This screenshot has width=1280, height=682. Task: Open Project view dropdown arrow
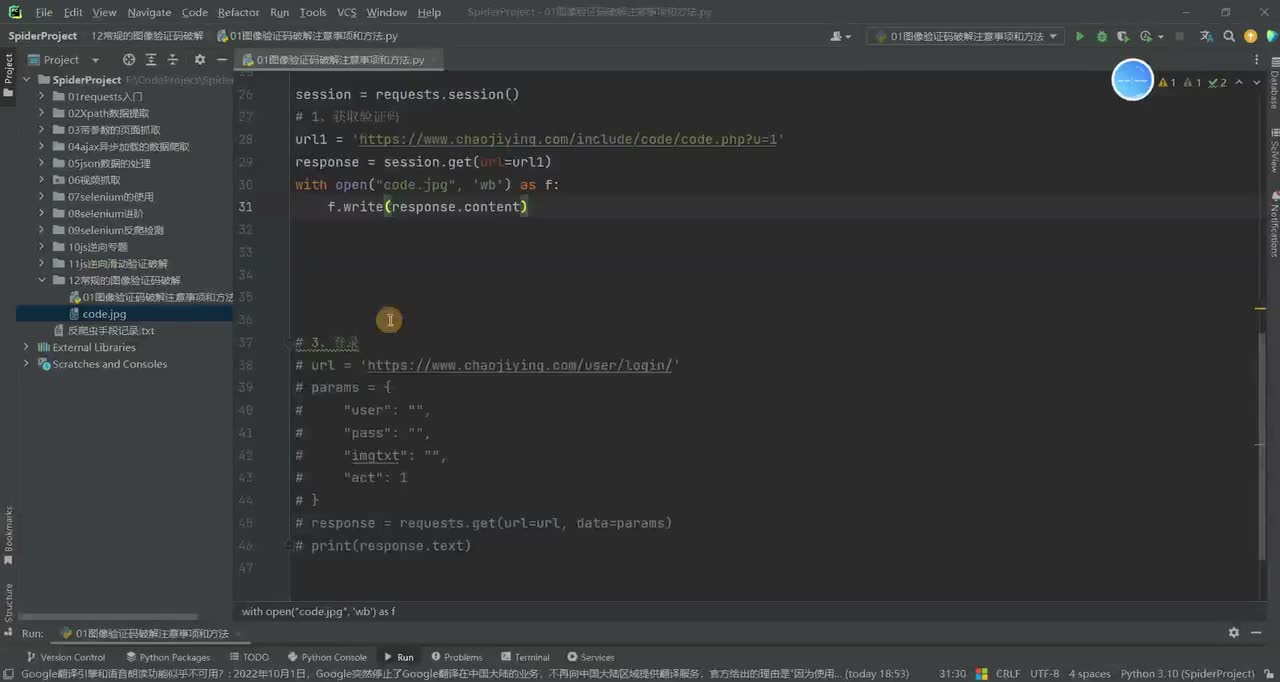tap(95, 60)
